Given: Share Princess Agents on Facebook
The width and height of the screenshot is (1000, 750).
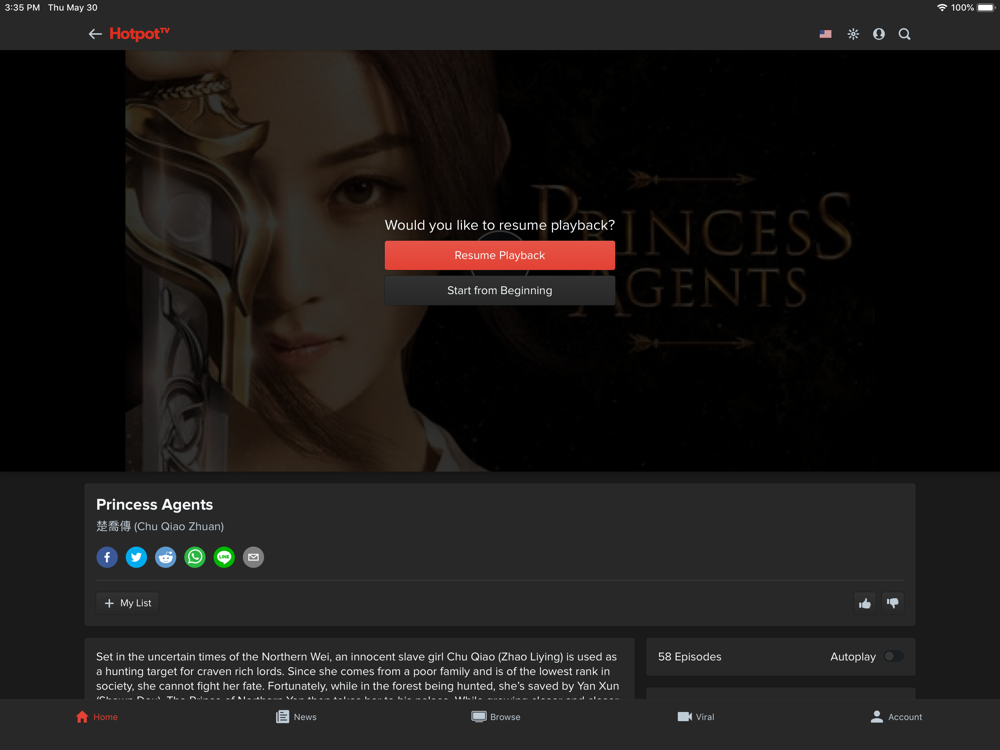Looking at the screenshot, I should [107, 557].
